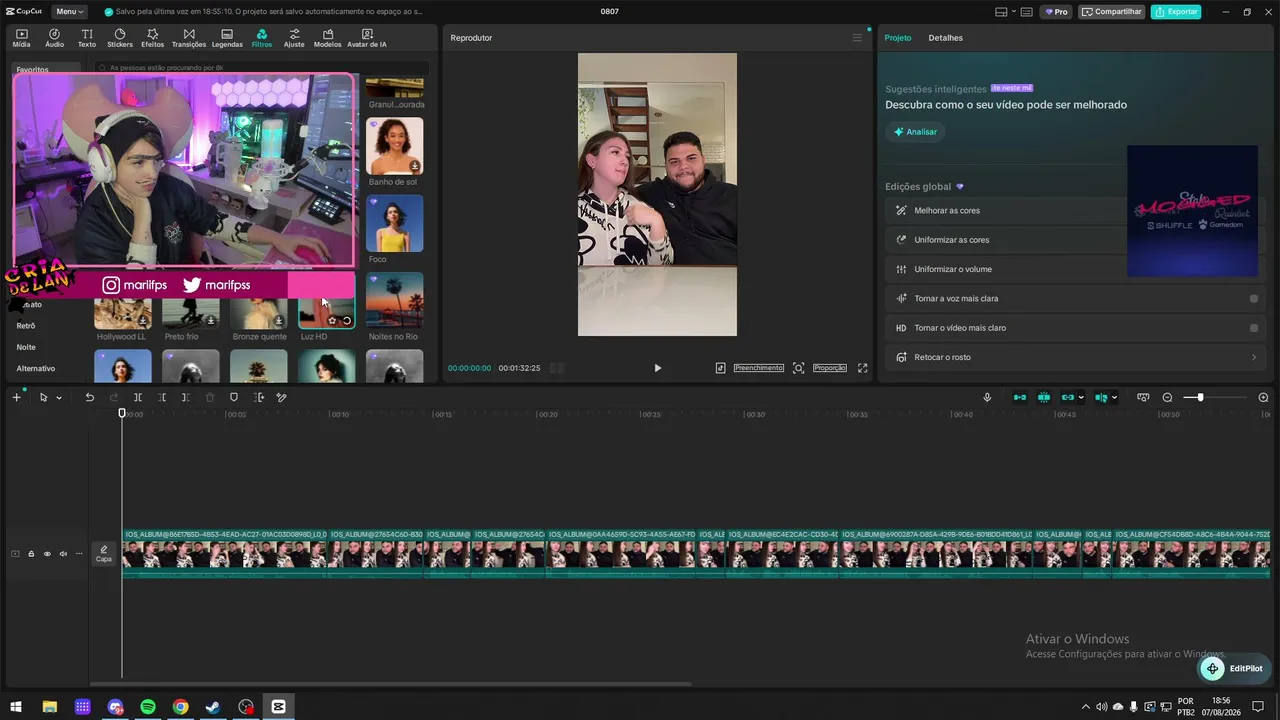Select the Noites no Rio filter
Screen dimensions: 1280x720
point(395,300)
